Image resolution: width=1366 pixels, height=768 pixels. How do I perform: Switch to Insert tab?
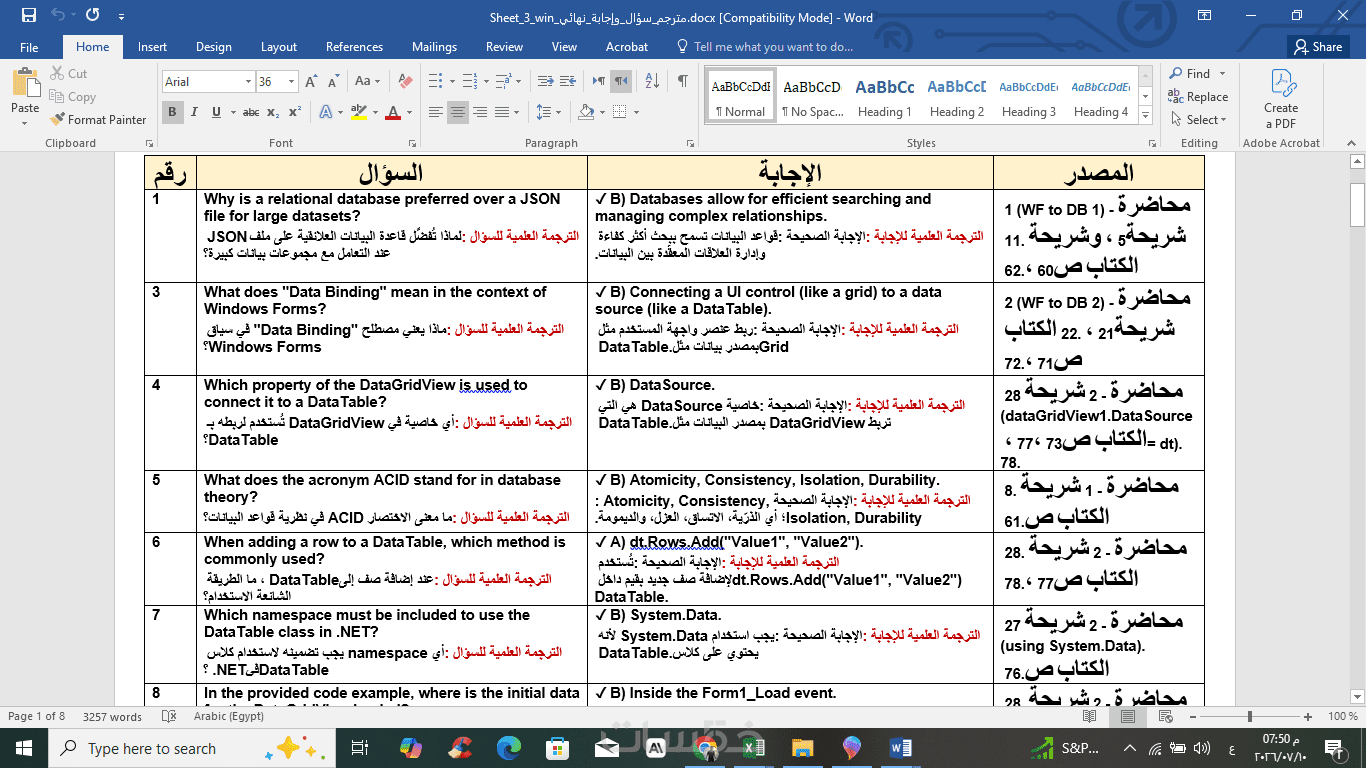coord(152,47)
